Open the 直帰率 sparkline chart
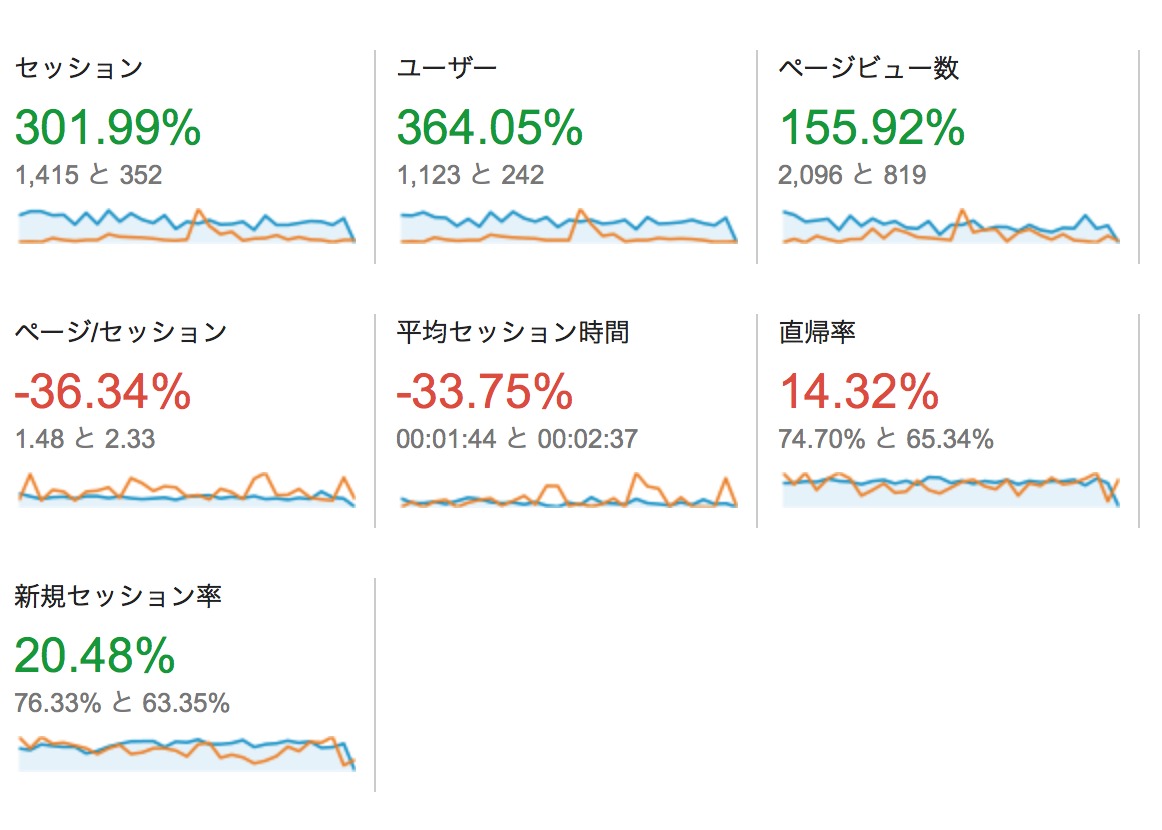 coord(951,490)
